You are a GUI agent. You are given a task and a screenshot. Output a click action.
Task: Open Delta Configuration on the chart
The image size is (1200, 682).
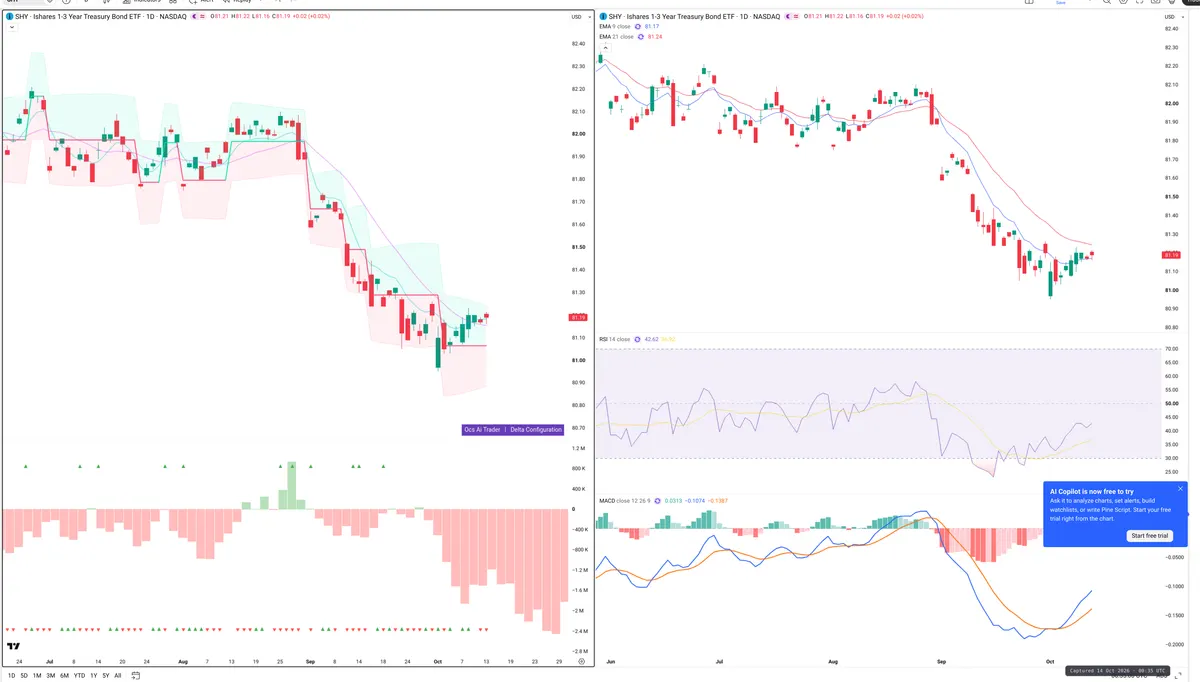536,429
